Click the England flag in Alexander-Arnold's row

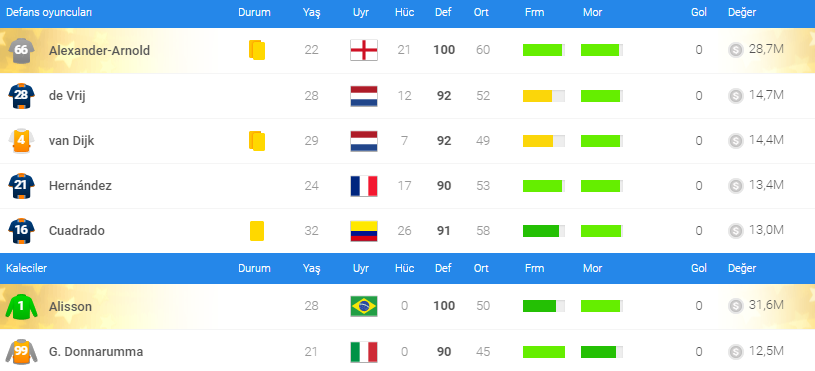pyautogui.click(x=364, y=50)
